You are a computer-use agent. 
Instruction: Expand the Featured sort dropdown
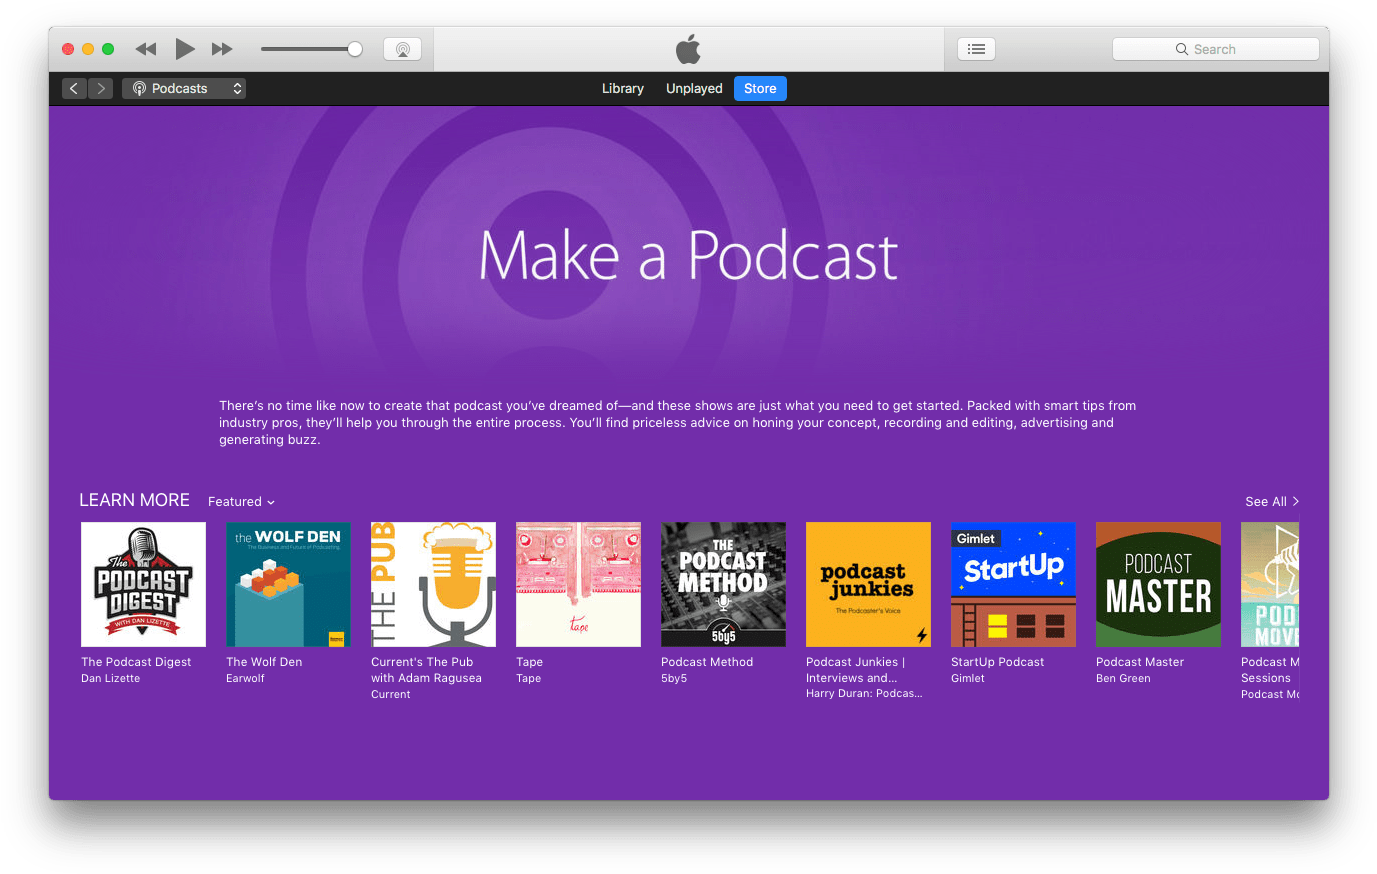coord(241,502)
